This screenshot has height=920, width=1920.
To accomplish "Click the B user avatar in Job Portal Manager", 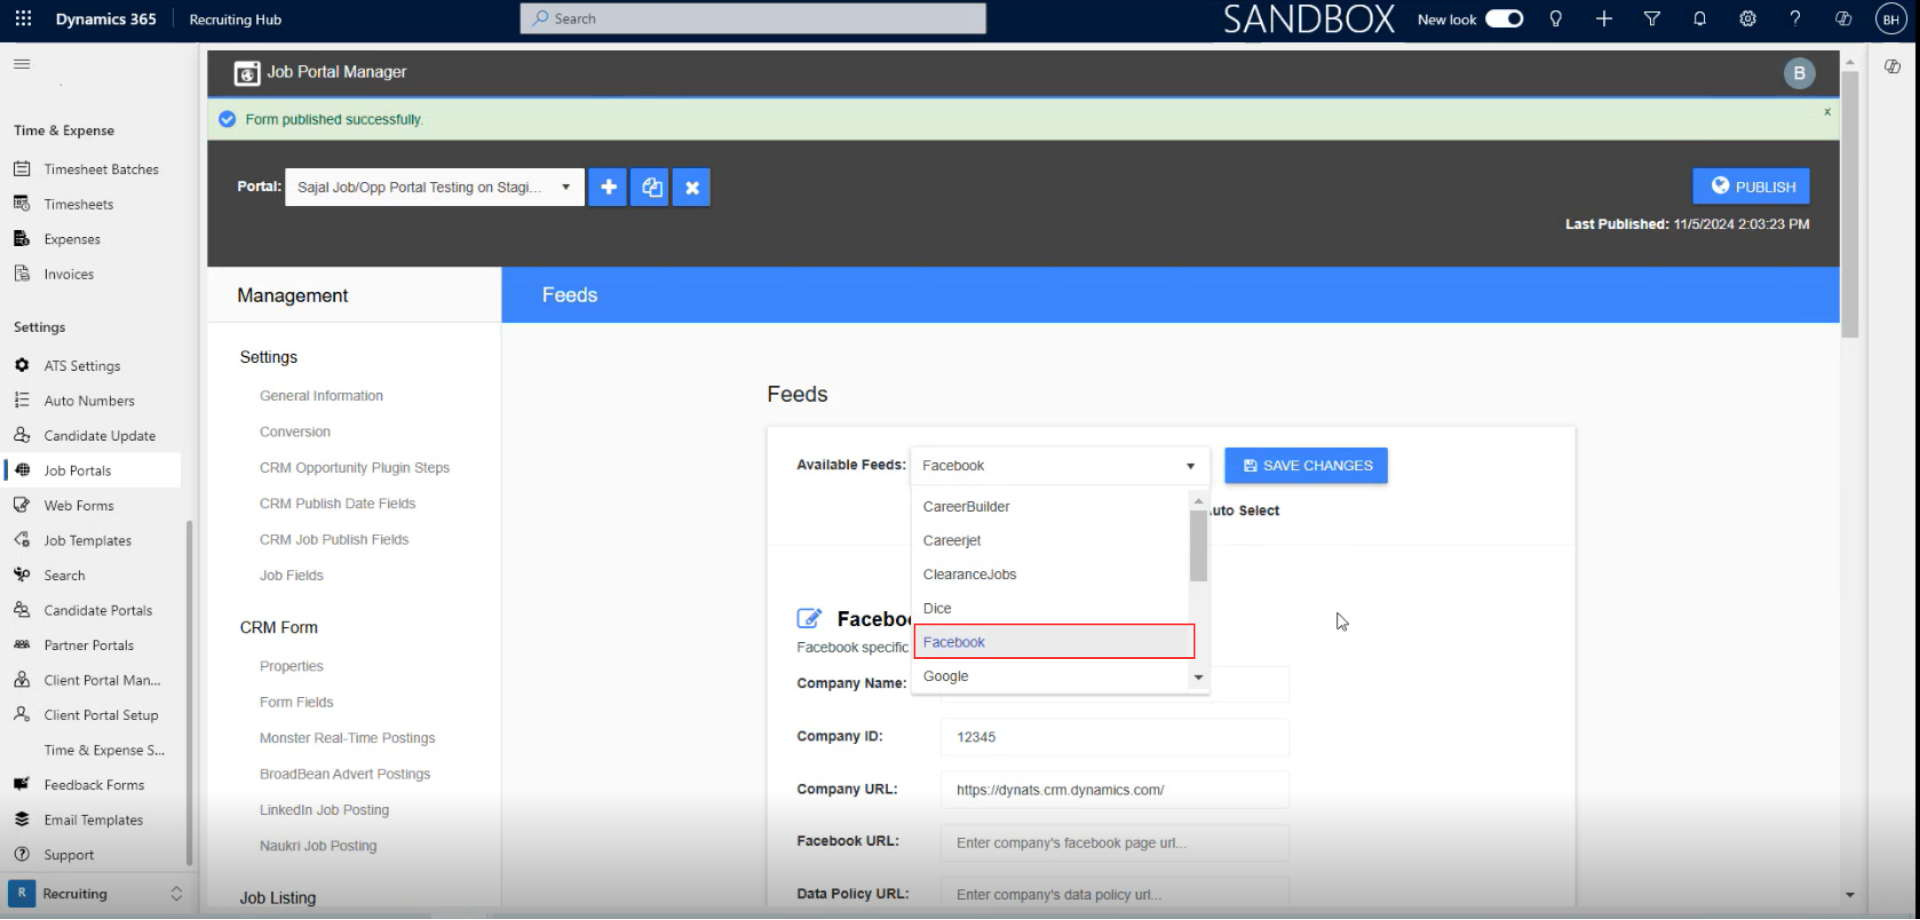I will tap(1799, 73).
